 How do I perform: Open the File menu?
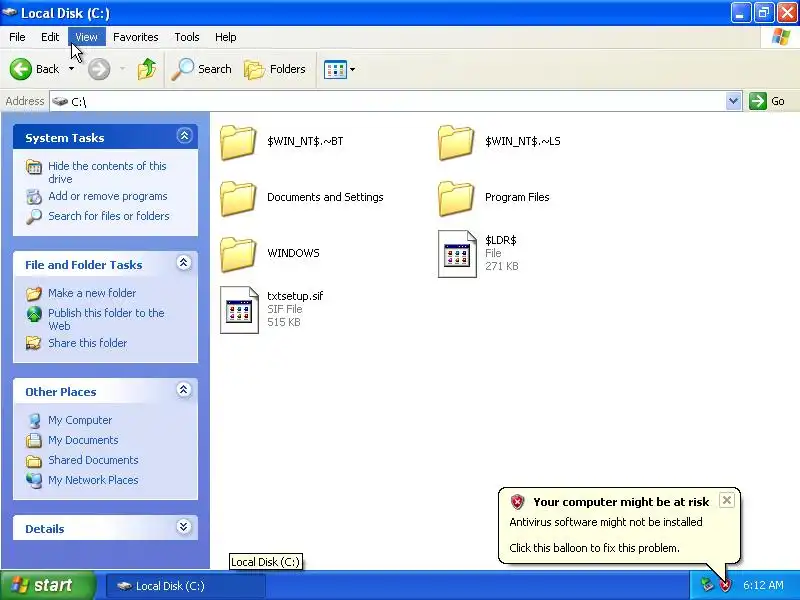(17, 37)
